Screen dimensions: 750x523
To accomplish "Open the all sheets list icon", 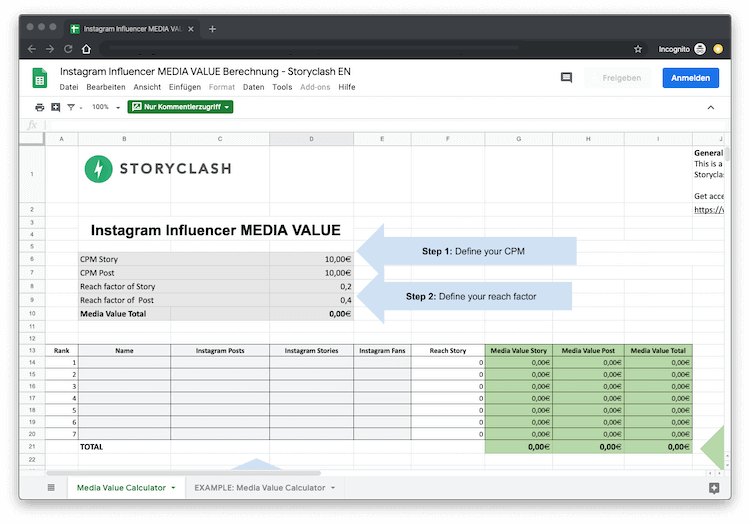I will pyautogui.click(x=51, y=488).
